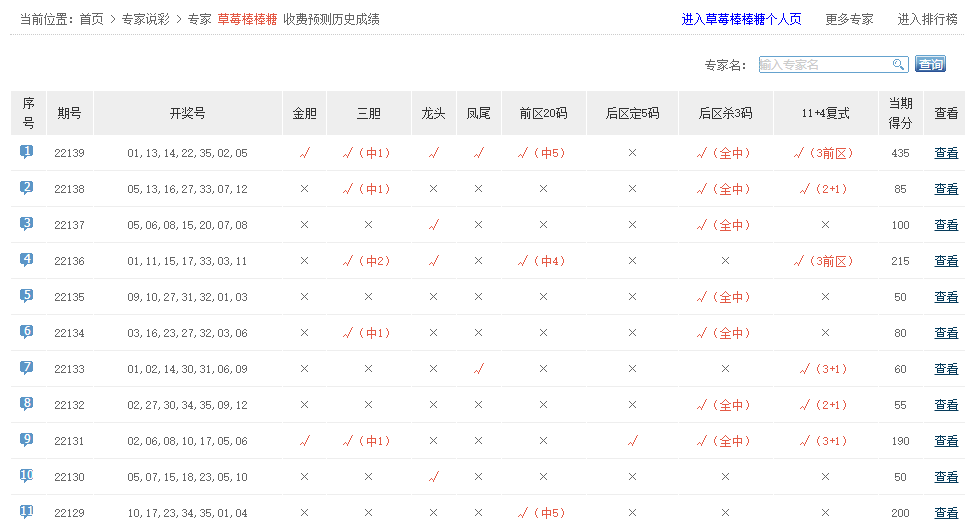Viewport: 965px width, 521px height.
Task: Click the magnifier icon in expert search box
Action: pyautogui.click(x=898, y=65)
